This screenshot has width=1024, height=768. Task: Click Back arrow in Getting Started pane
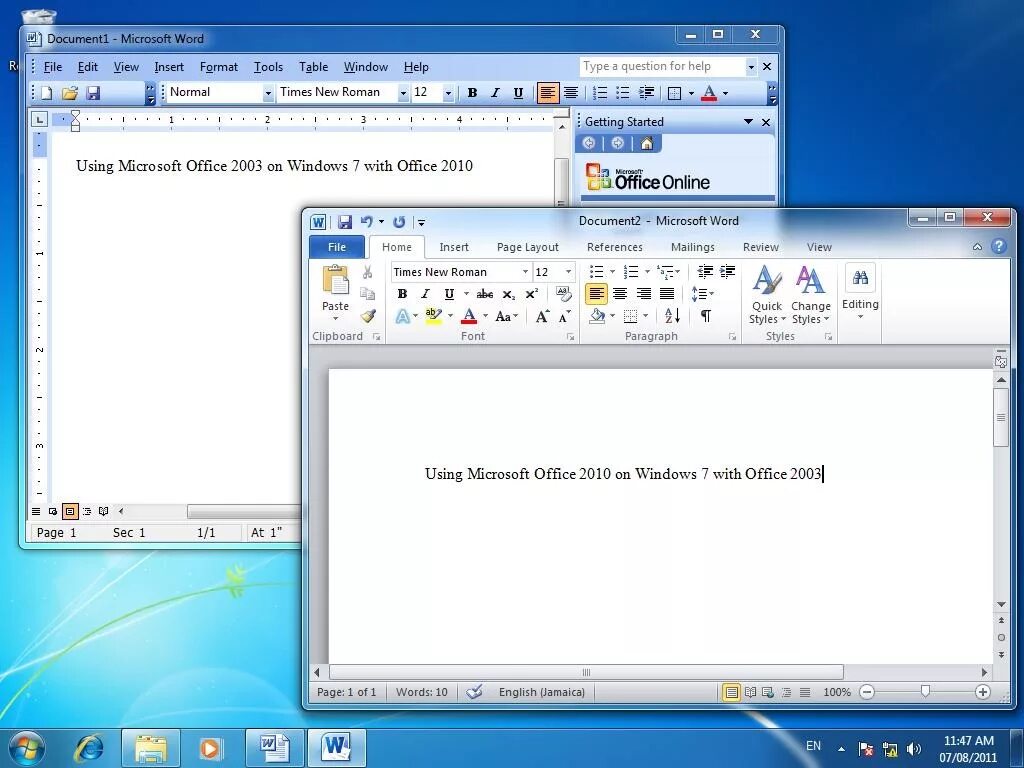coord(588,144)
